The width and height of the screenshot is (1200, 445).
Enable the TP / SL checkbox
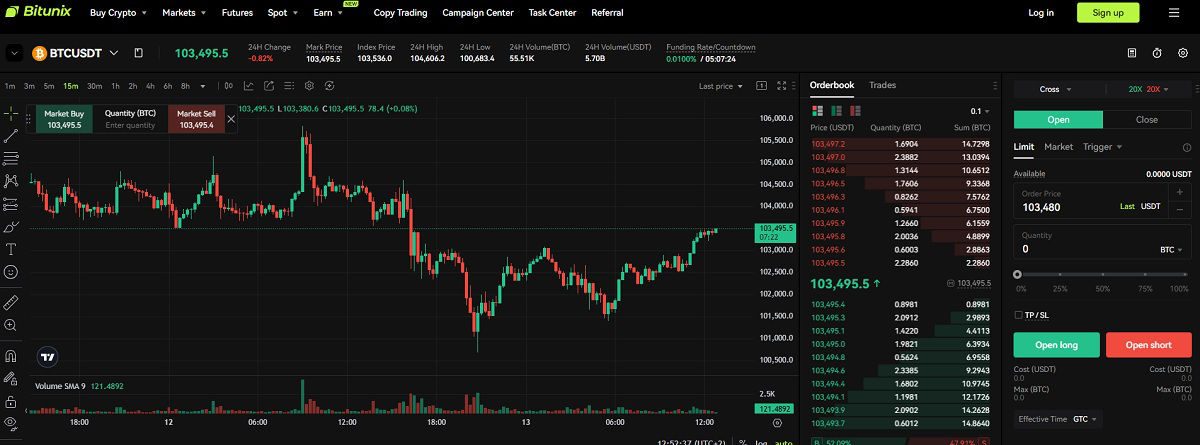1018,315
